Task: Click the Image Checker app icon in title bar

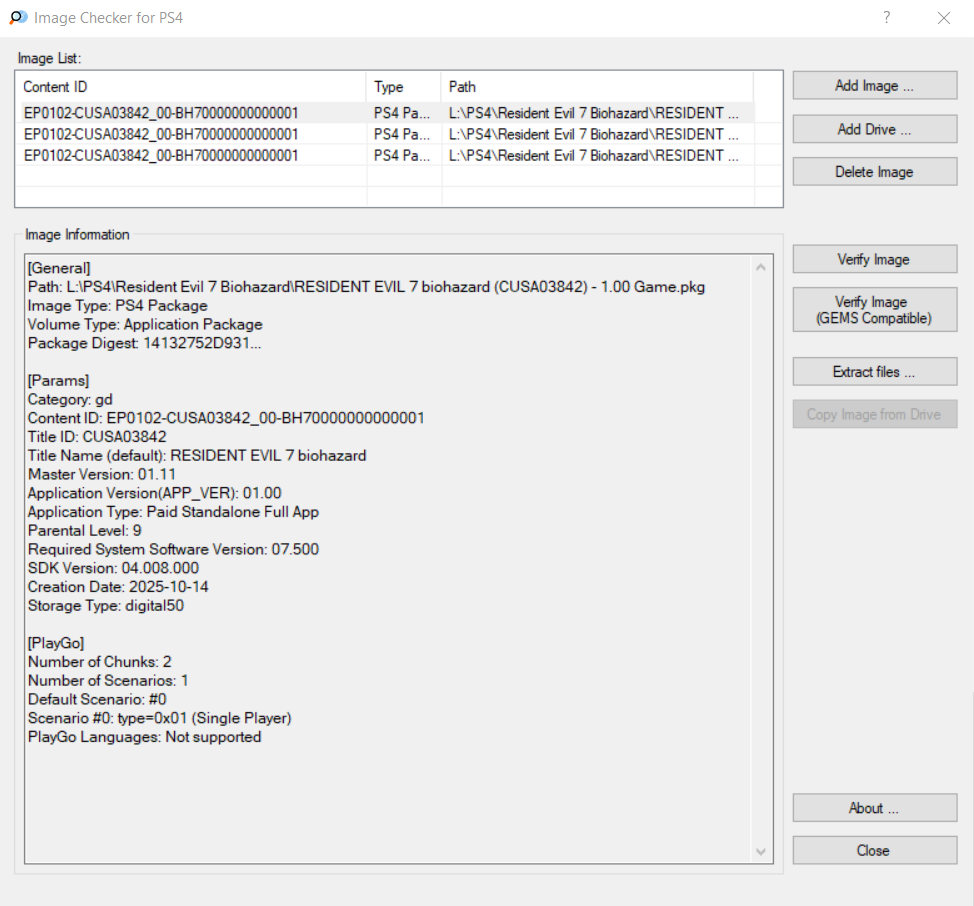Action: [x=18, y=18]
